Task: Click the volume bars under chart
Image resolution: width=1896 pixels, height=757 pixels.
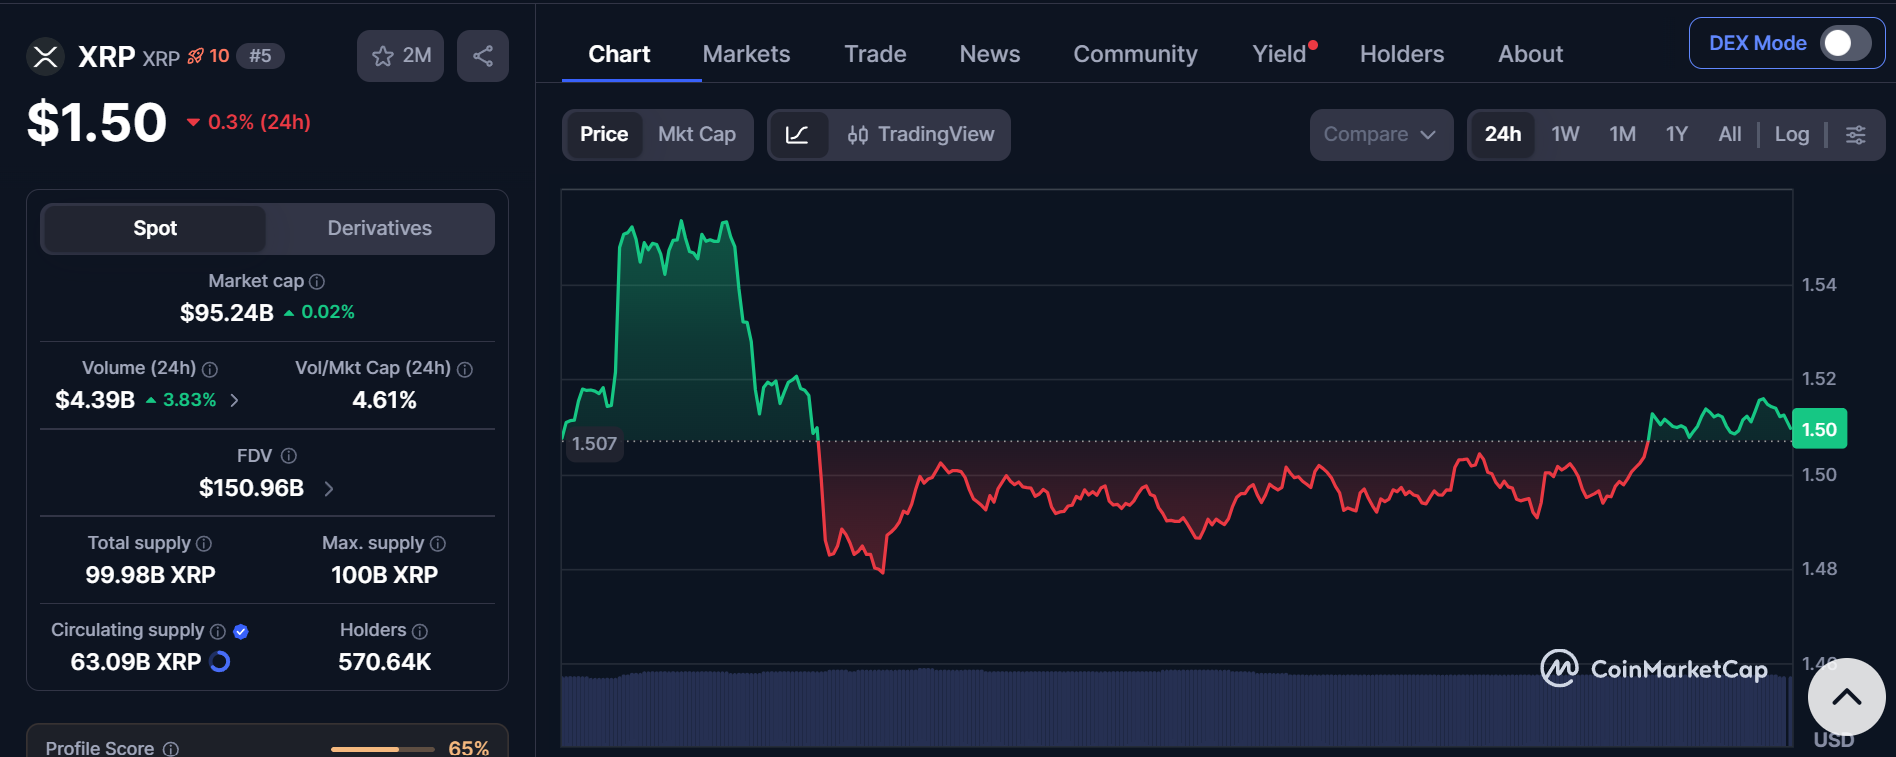Action: (1176, 708)
